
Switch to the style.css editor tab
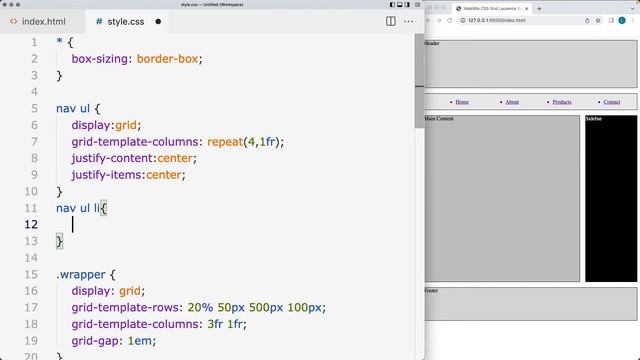[x=126, y=22]
